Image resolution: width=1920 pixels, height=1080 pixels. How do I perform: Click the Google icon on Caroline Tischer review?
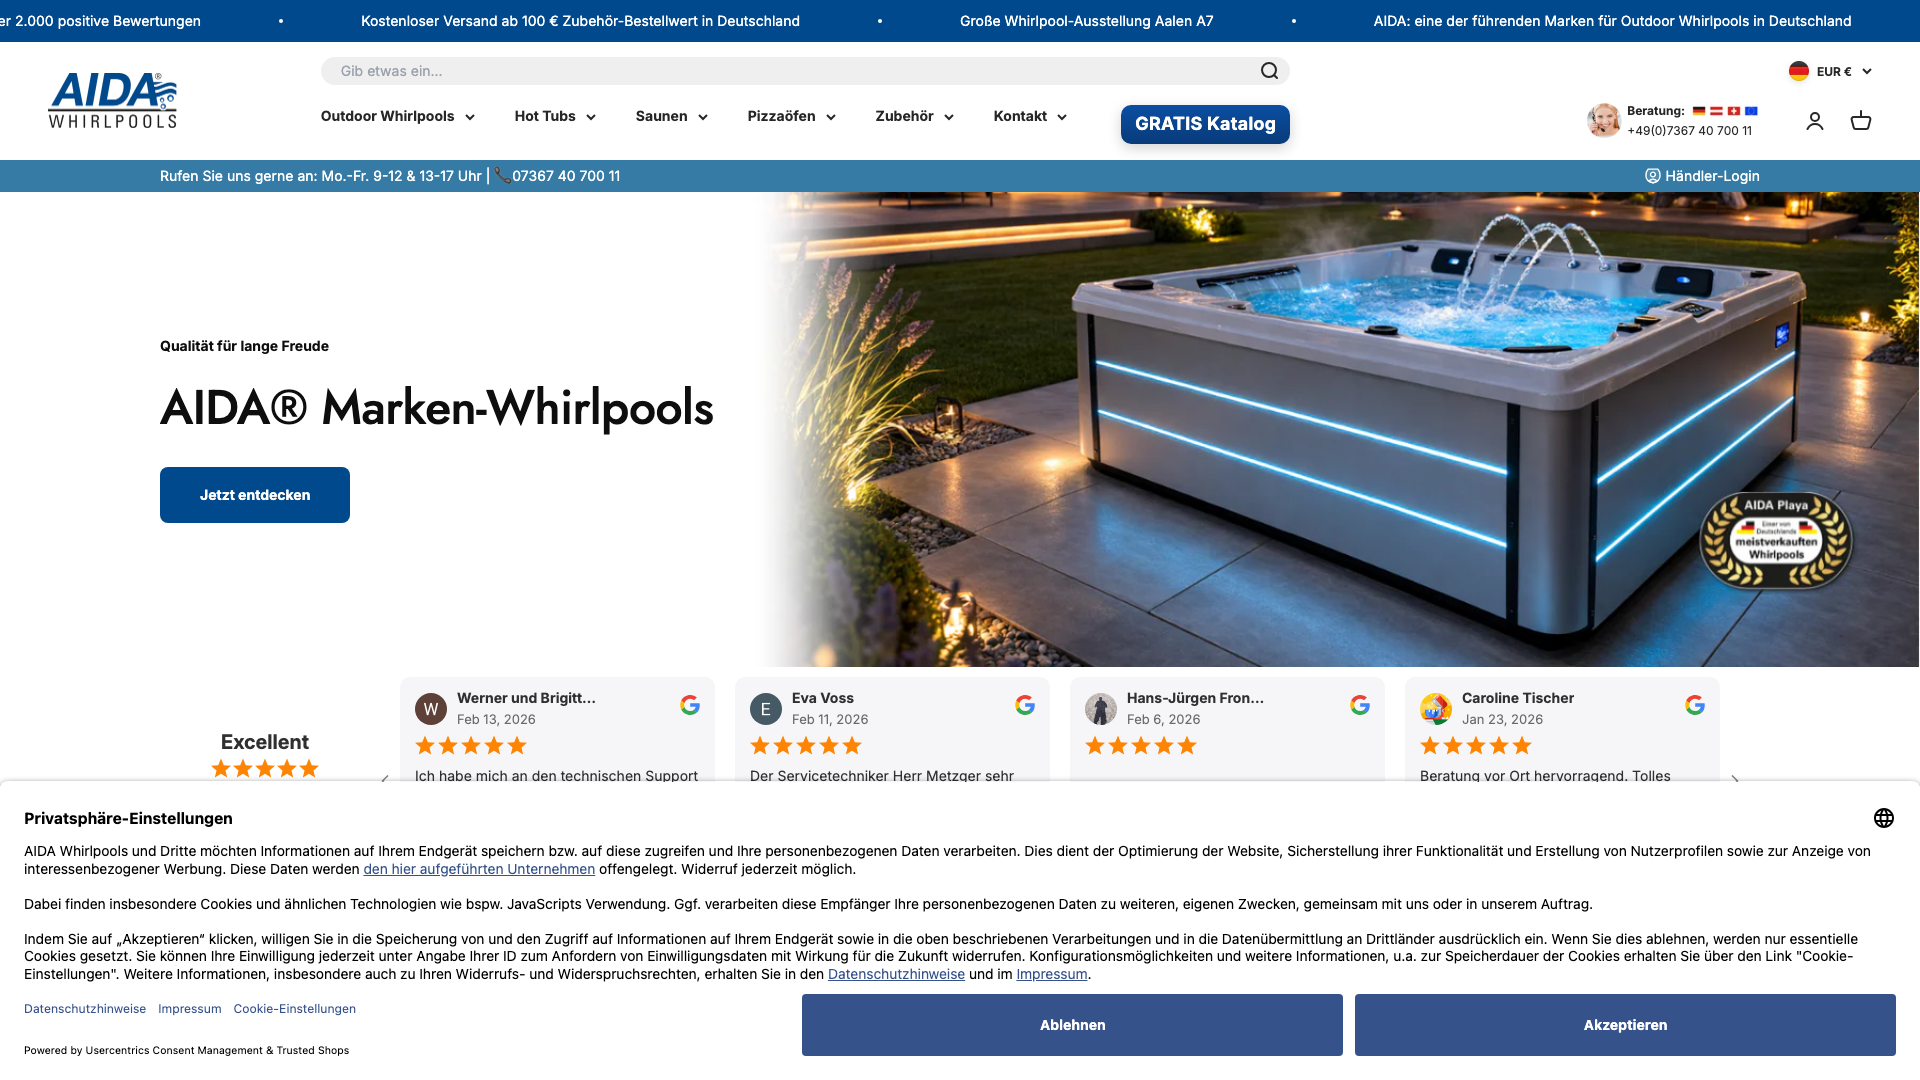click(x=1695, y=705)
